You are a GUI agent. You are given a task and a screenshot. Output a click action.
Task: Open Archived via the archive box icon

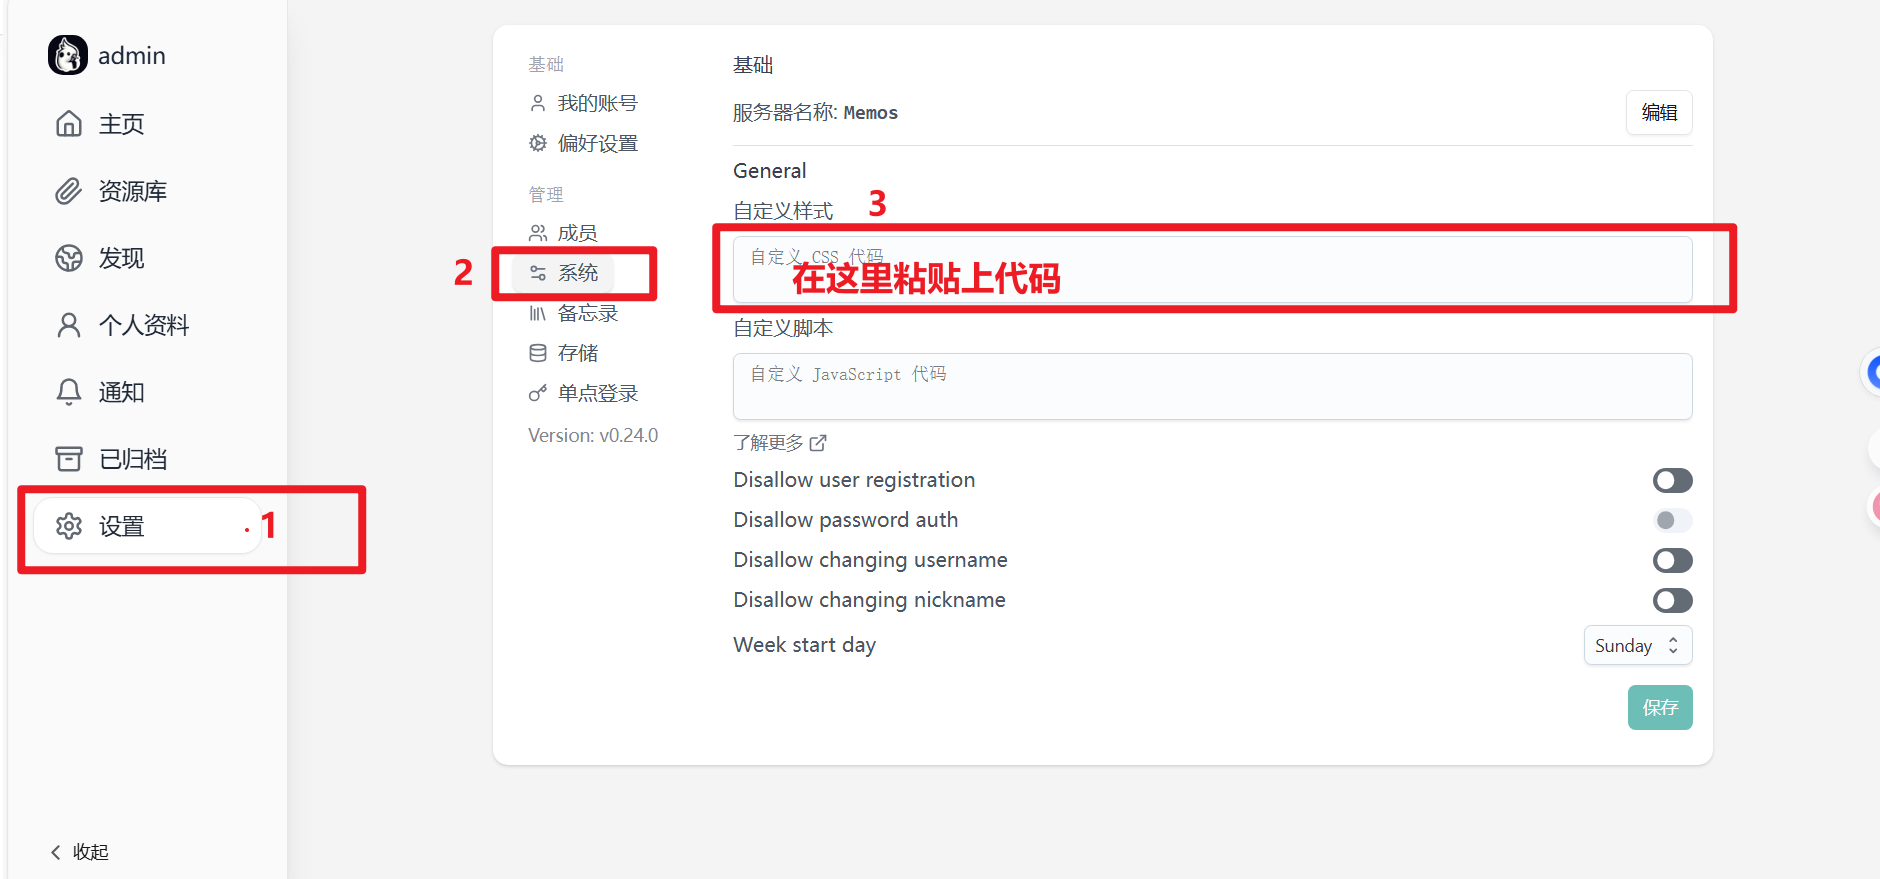[x=69, y=459]
